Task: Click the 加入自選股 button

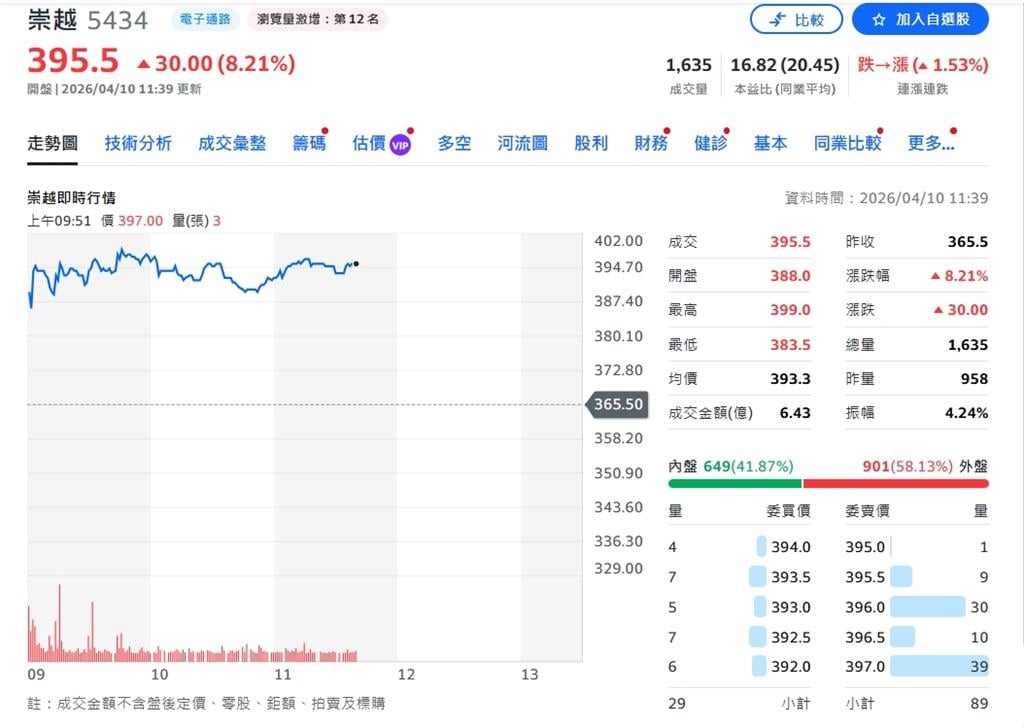Action: pos(919,19)
